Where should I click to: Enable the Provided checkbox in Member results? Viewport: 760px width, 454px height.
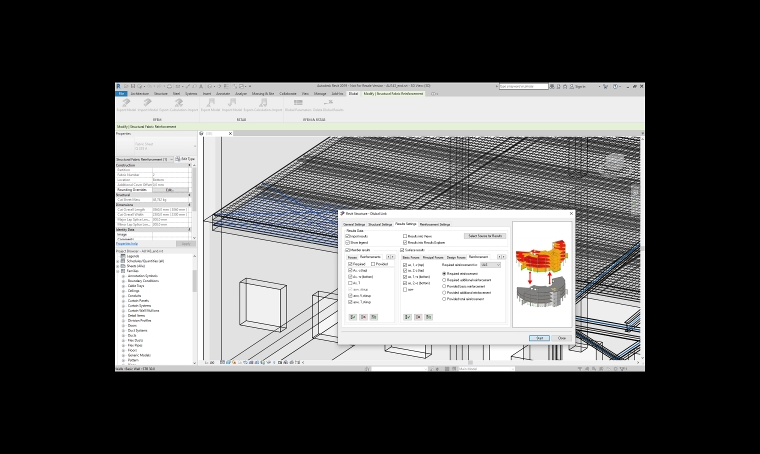pyautogui.click(x=373, y=264)
